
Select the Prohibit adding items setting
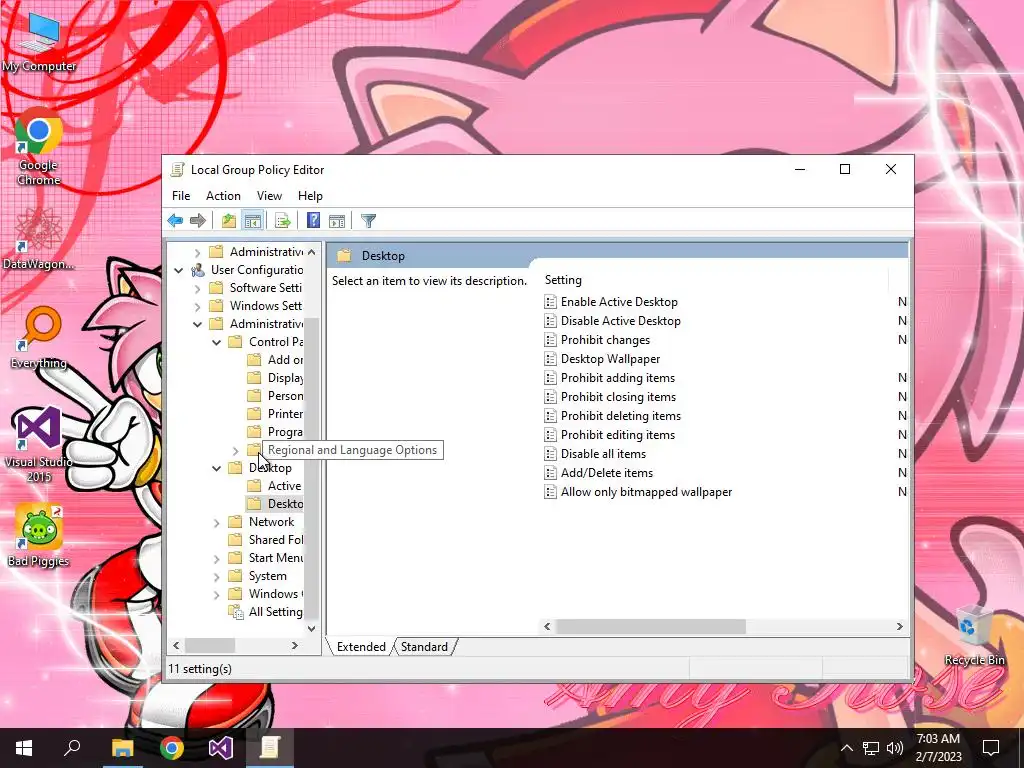610,377
